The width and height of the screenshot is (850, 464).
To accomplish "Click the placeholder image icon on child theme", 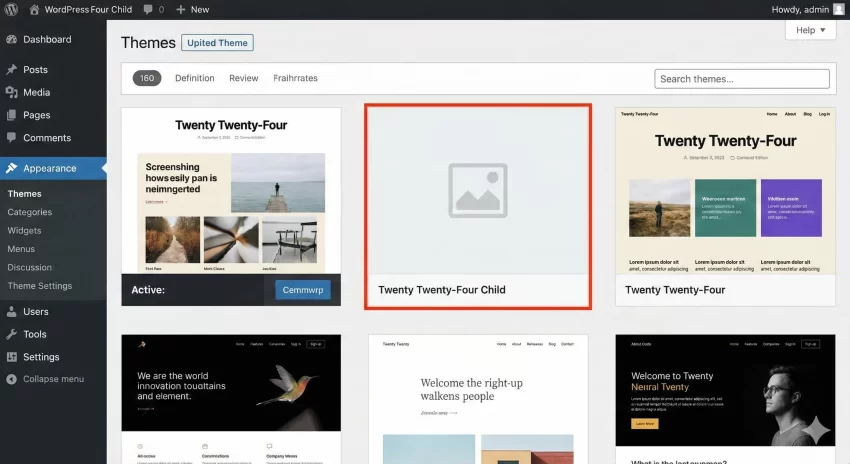I will pyautogui.click(x=478, y=190).
